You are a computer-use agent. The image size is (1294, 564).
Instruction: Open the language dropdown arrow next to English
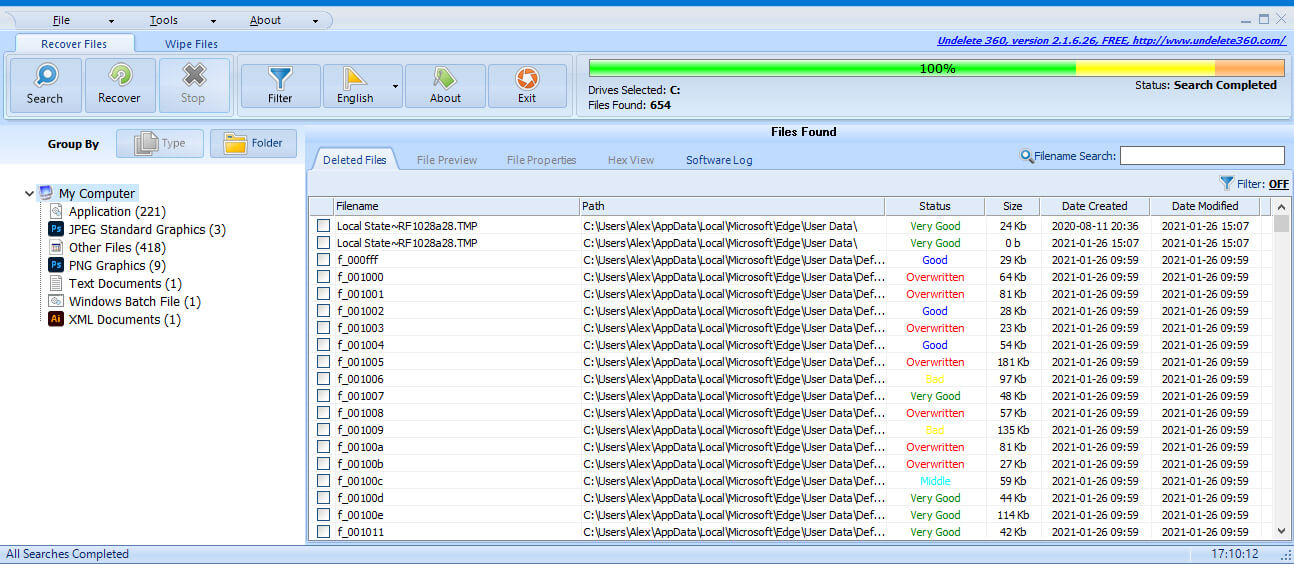[x=395, y=87]
